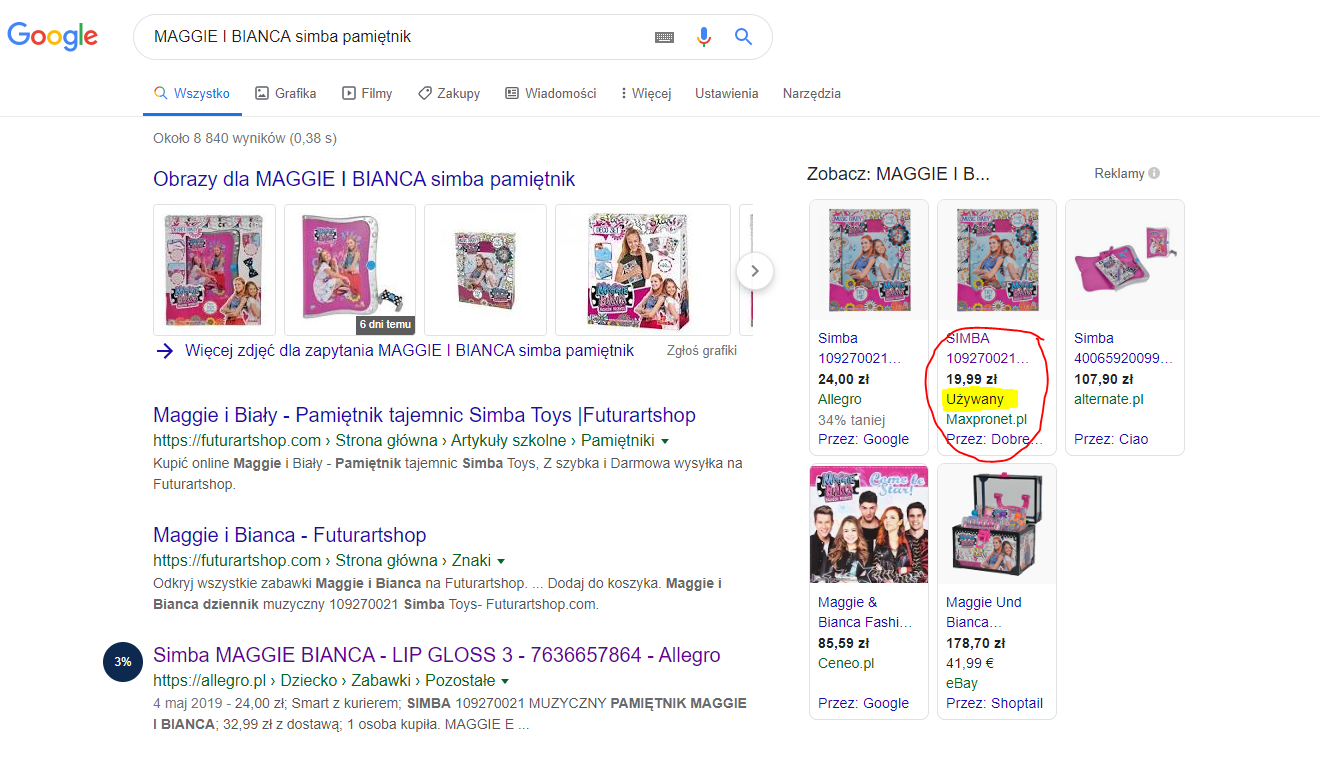Image resolution: width=1320 pixels, height=759 pixels.
Task: Click Maggie Und Bianca eBay product image
Action: pos(997,524)
